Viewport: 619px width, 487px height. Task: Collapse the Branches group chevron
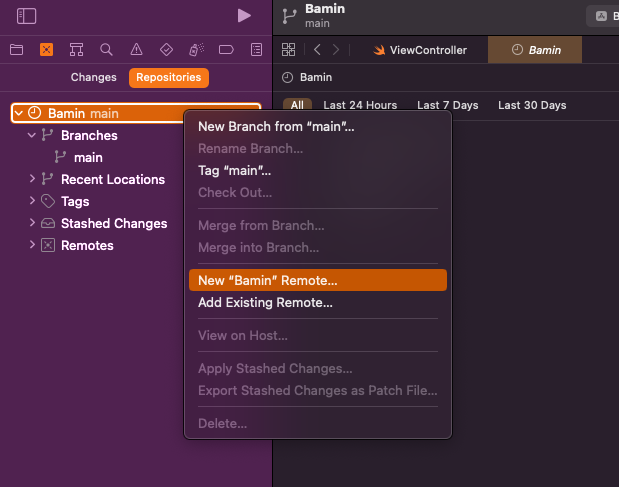click(32, 135)
